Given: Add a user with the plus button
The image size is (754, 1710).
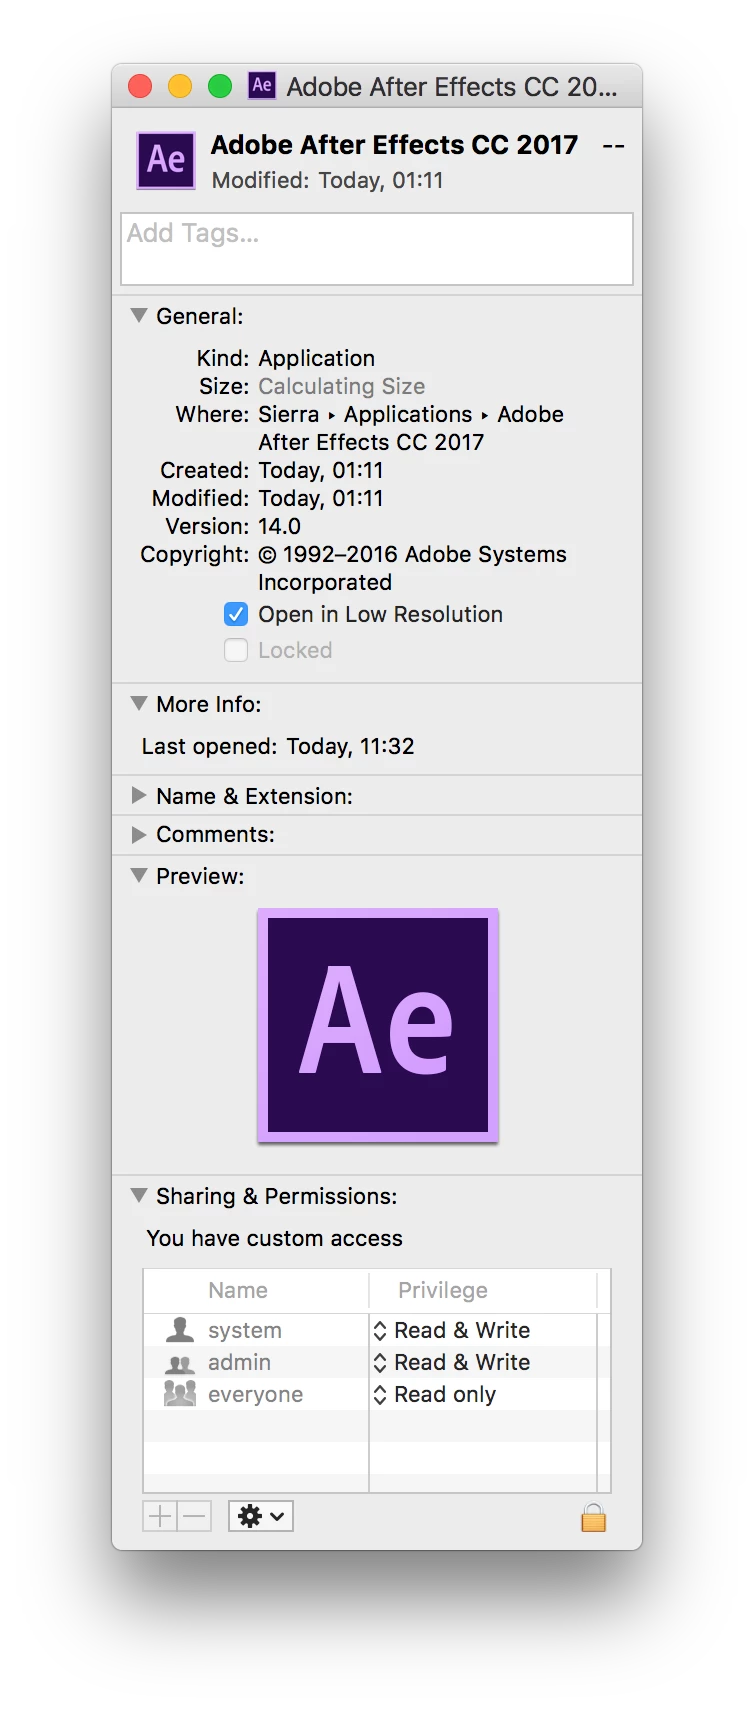Looking at the screenshot, I should click(x=160, y=1516).
